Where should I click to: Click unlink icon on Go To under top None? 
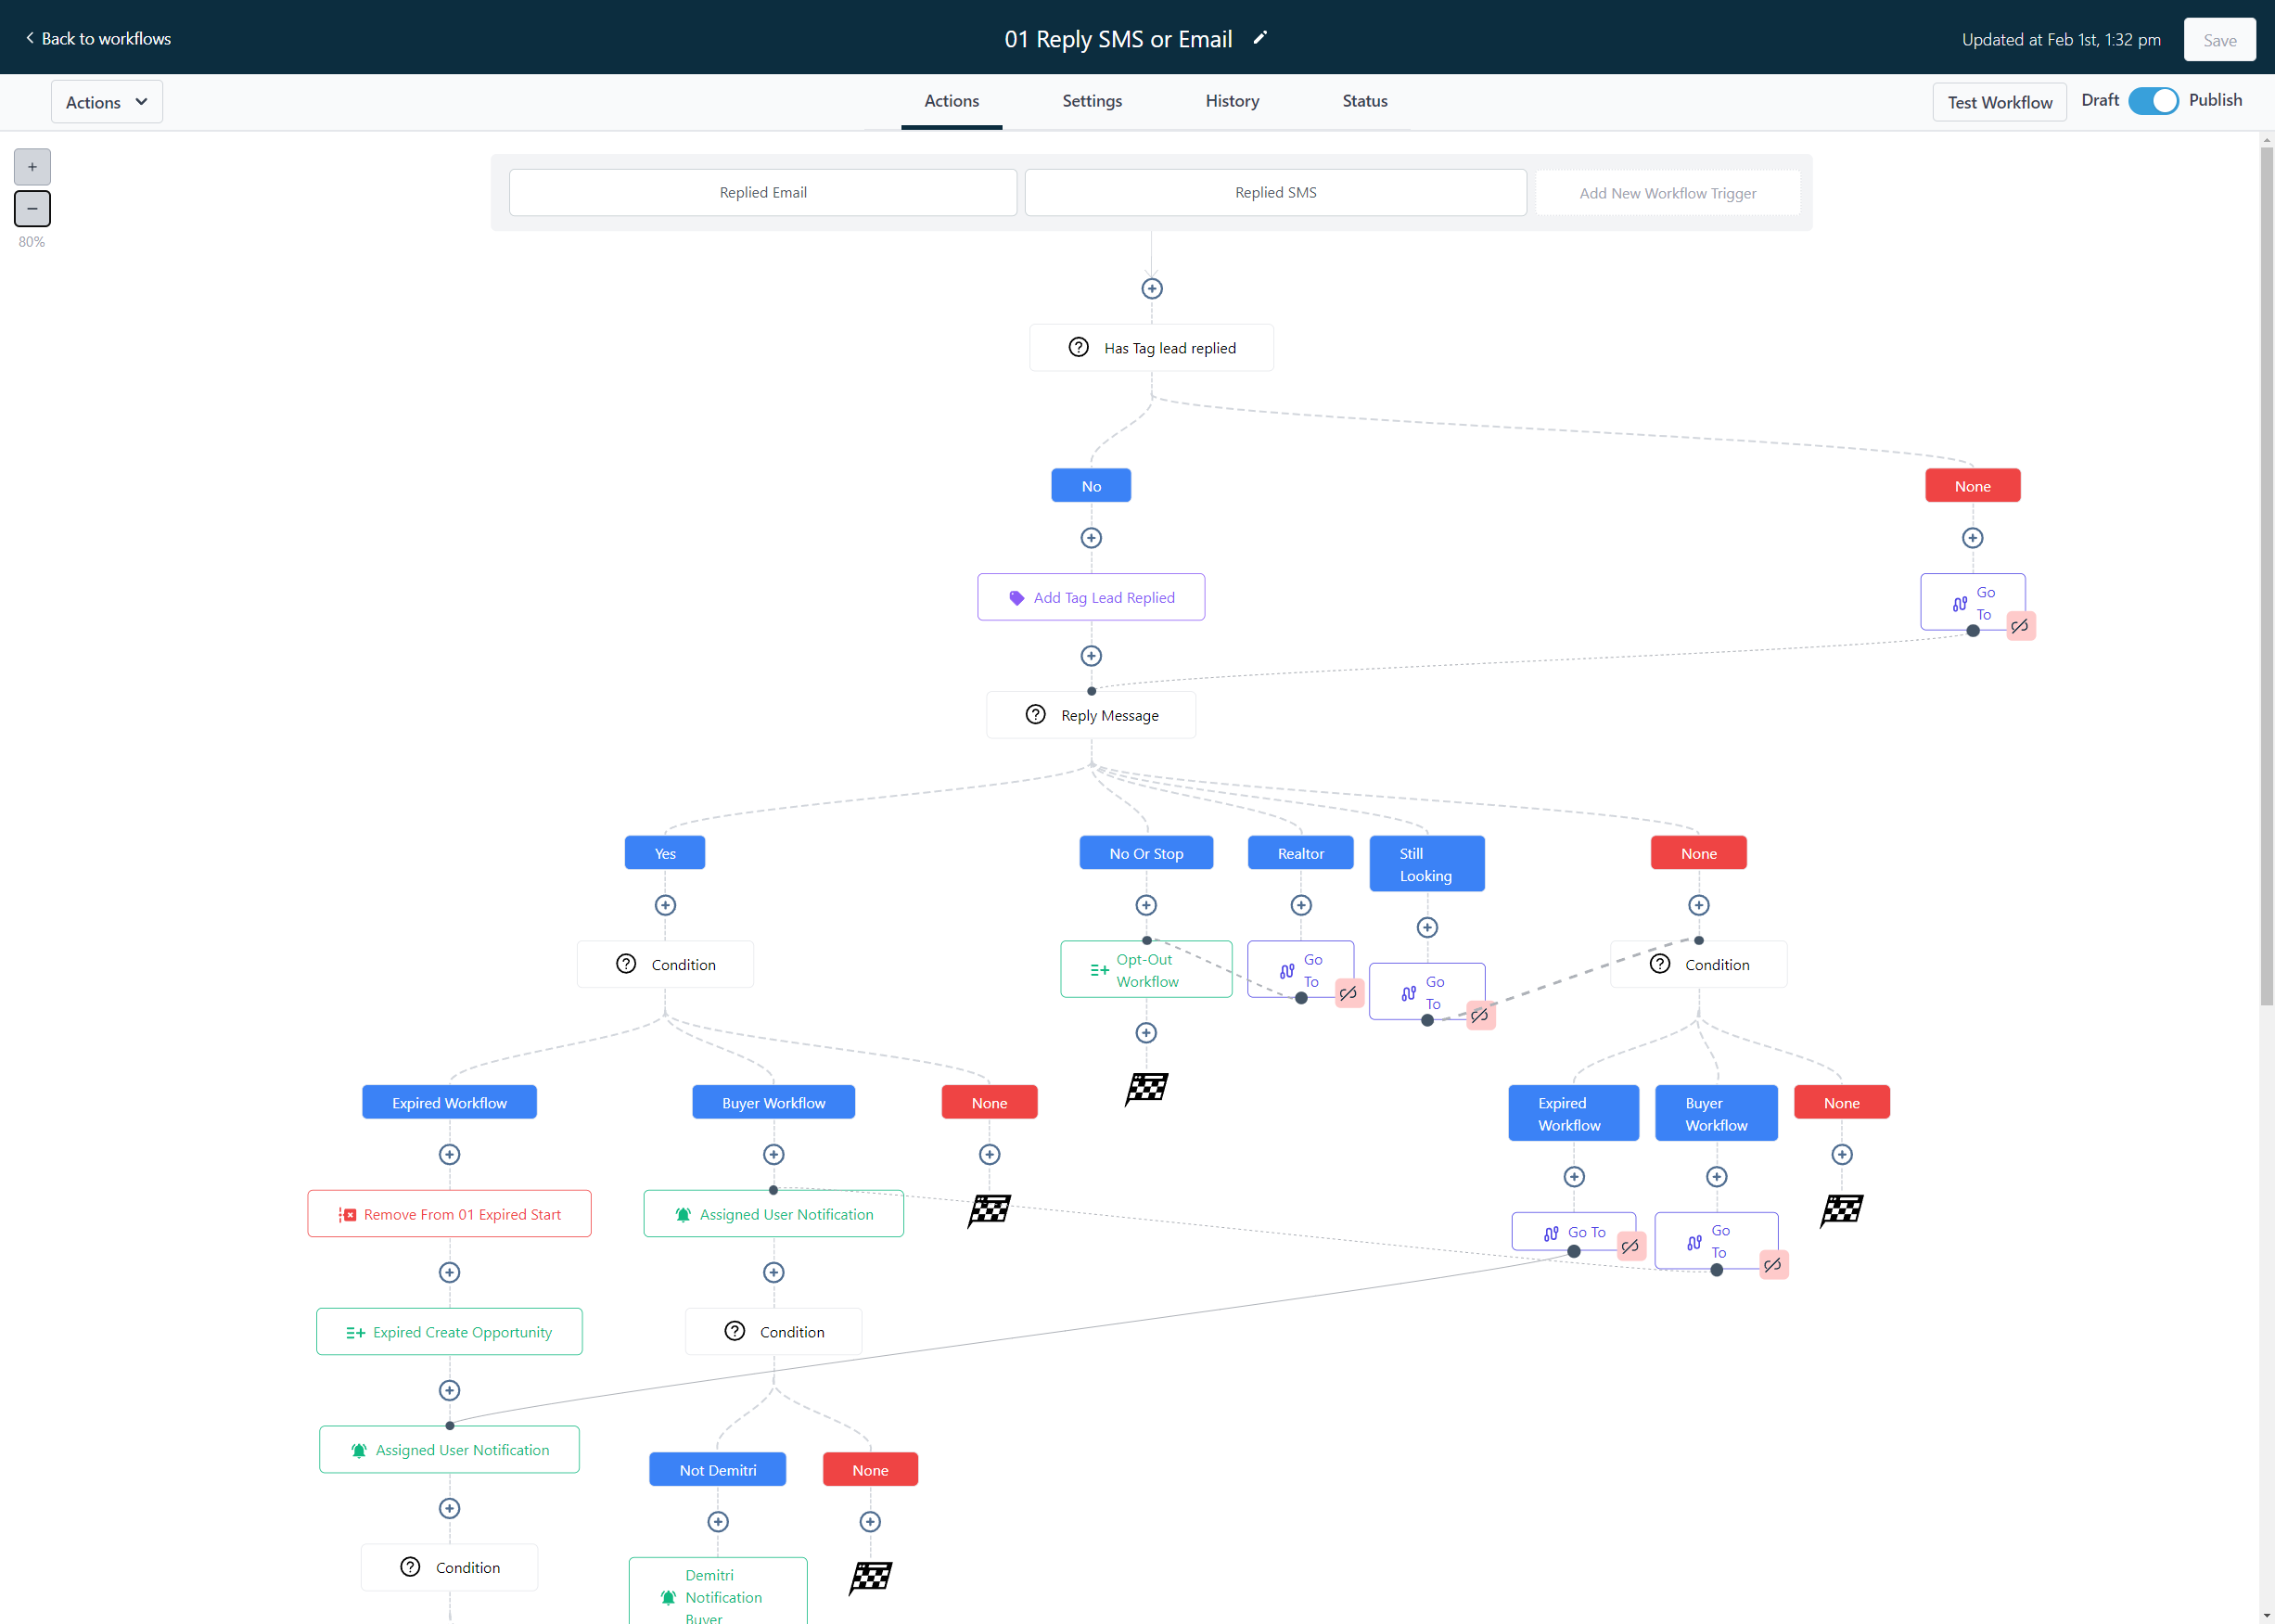click(2020, 626)
